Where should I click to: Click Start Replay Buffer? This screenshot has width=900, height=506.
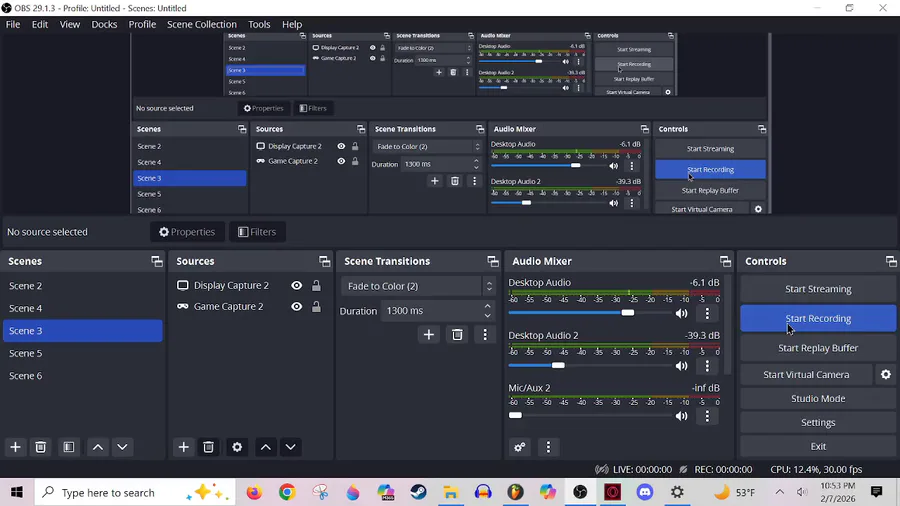(x=818, y=348)
